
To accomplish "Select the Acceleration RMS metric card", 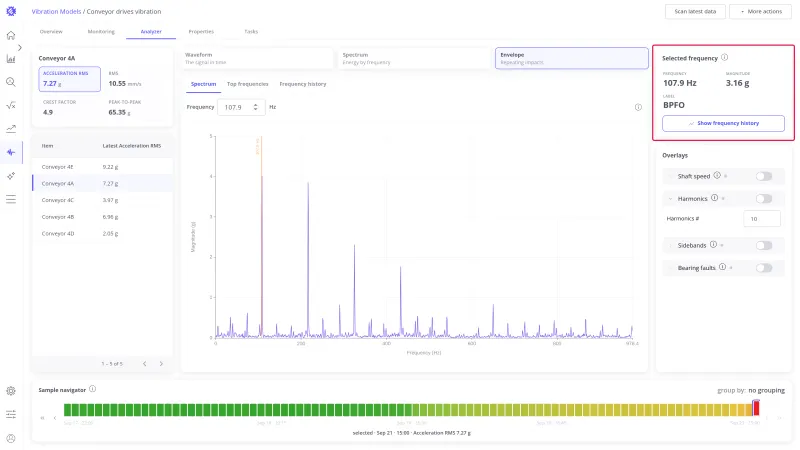I will click(69, 79).
